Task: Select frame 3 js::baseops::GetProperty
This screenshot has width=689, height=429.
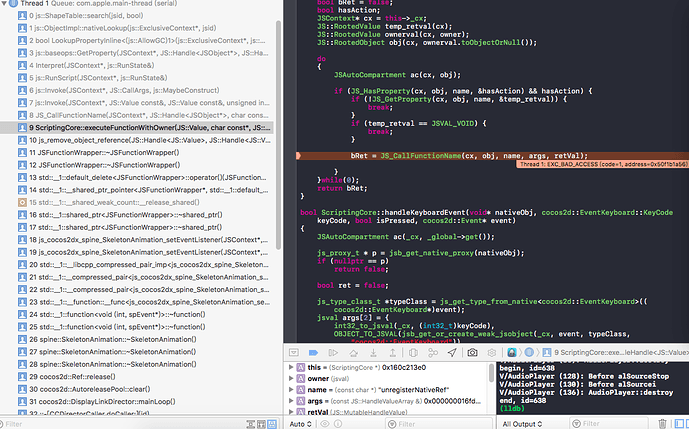Action: click(x=137, y=53)
